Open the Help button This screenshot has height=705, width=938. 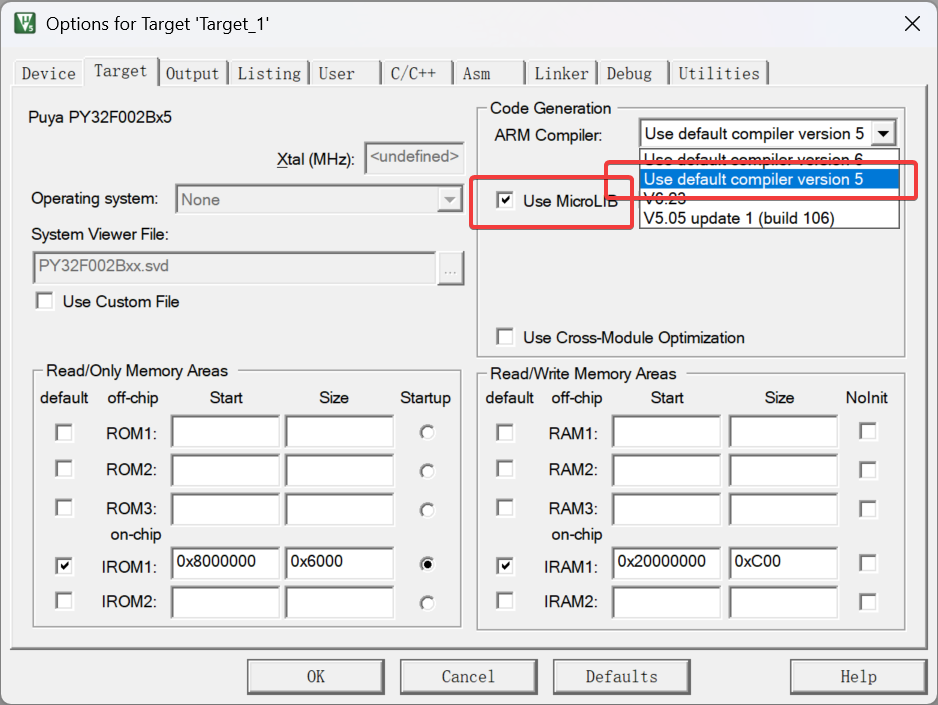pos(858,676)
